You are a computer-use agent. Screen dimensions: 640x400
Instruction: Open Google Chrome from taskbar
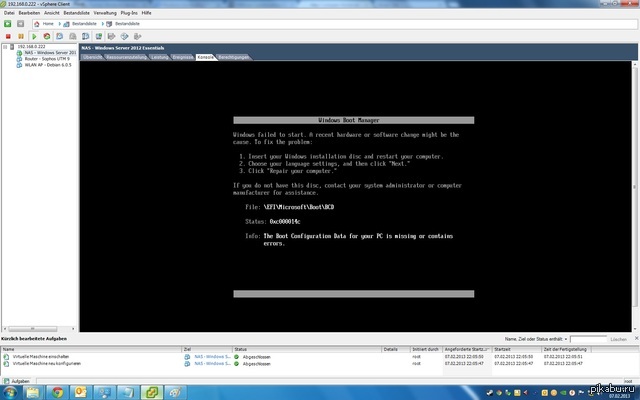[57, 393]
